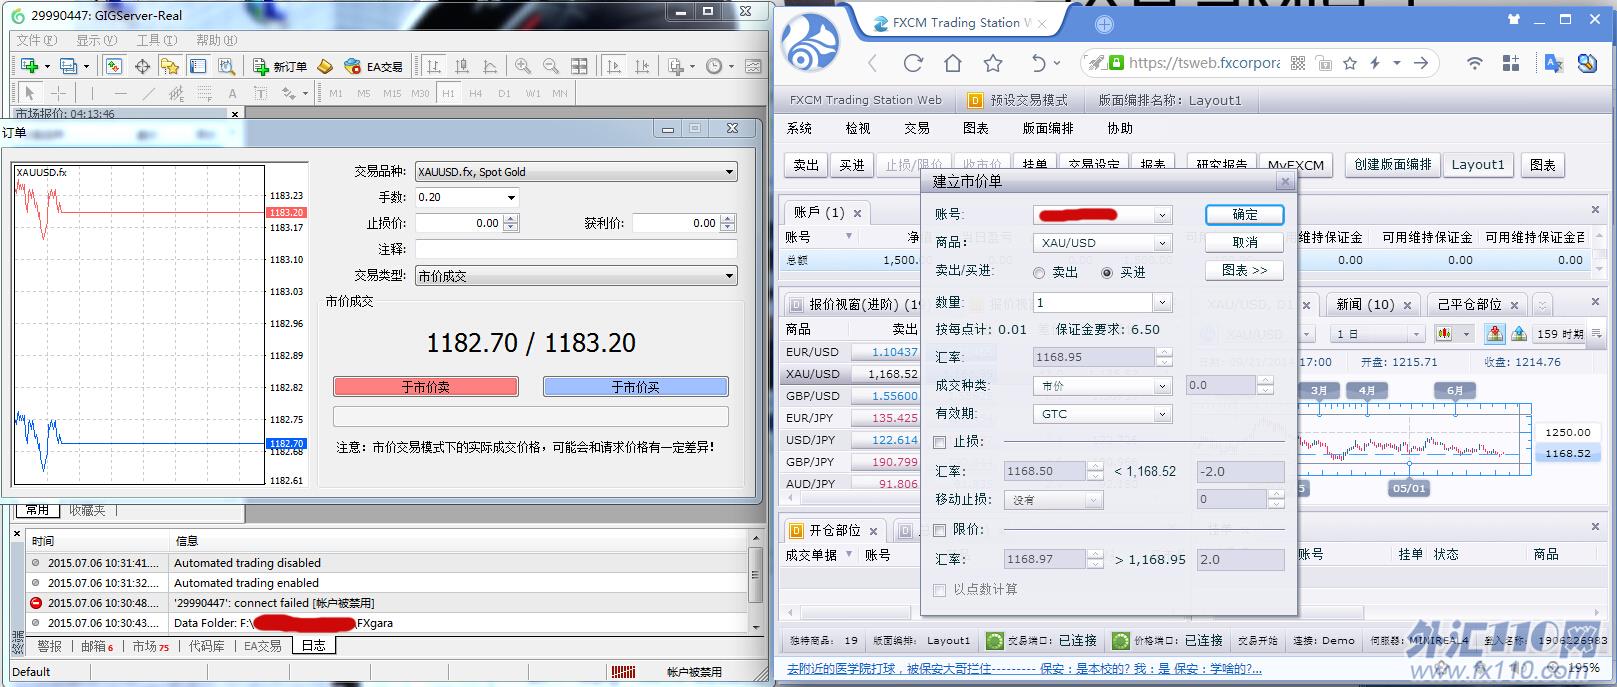Click the QR code icon in address bar

(x=1298, y=63)
